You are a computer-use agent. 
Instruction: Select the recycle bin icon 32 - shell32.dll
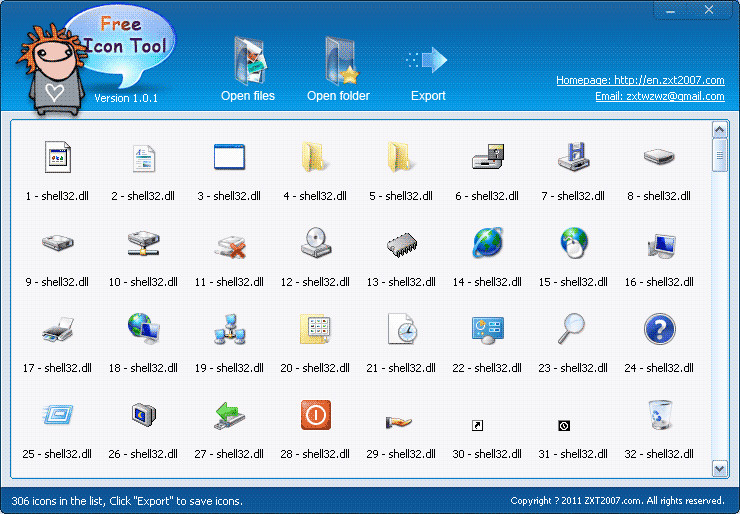(659, 429)
